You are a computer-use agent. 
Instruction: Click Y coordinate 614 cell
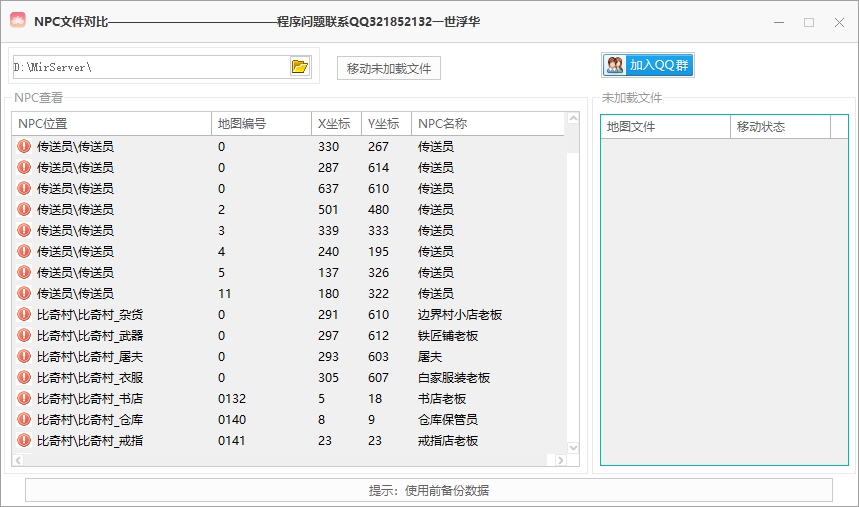coord(378,168)
